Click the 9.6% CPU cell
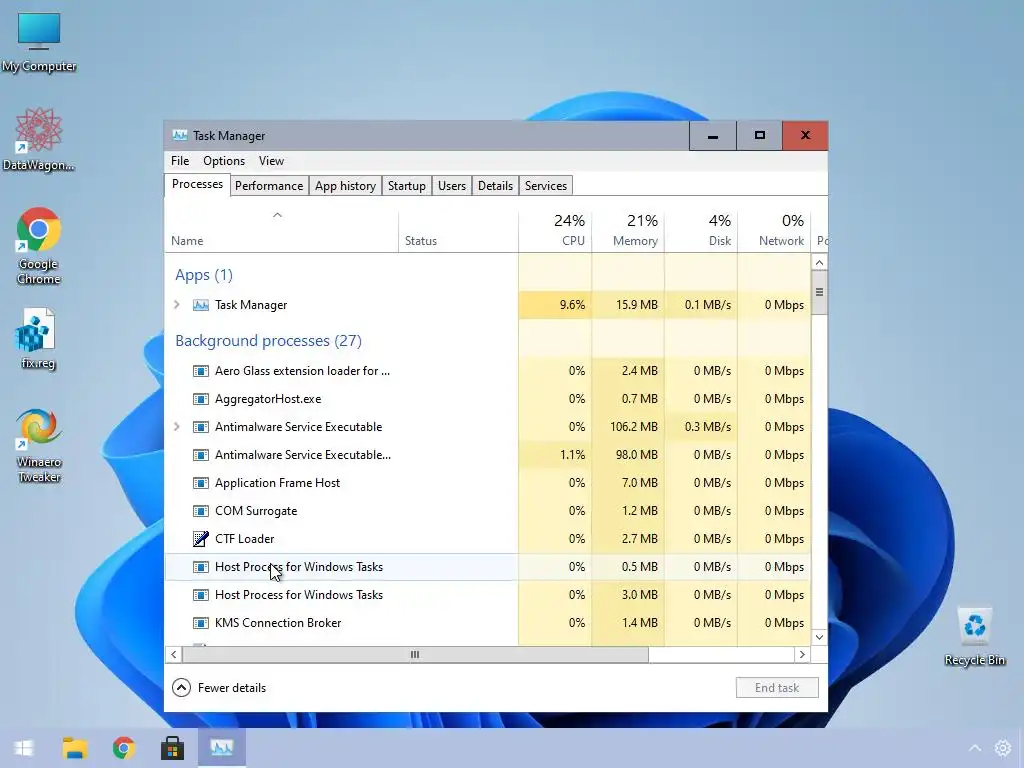This screenshot has height=768, width=1024. click(x=555, y=305)
